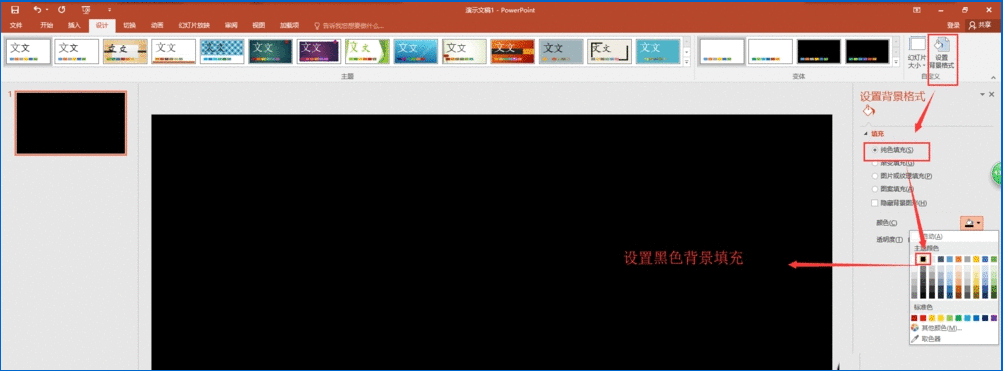Pick the green swatch in theme colors row

click(993, 259)
